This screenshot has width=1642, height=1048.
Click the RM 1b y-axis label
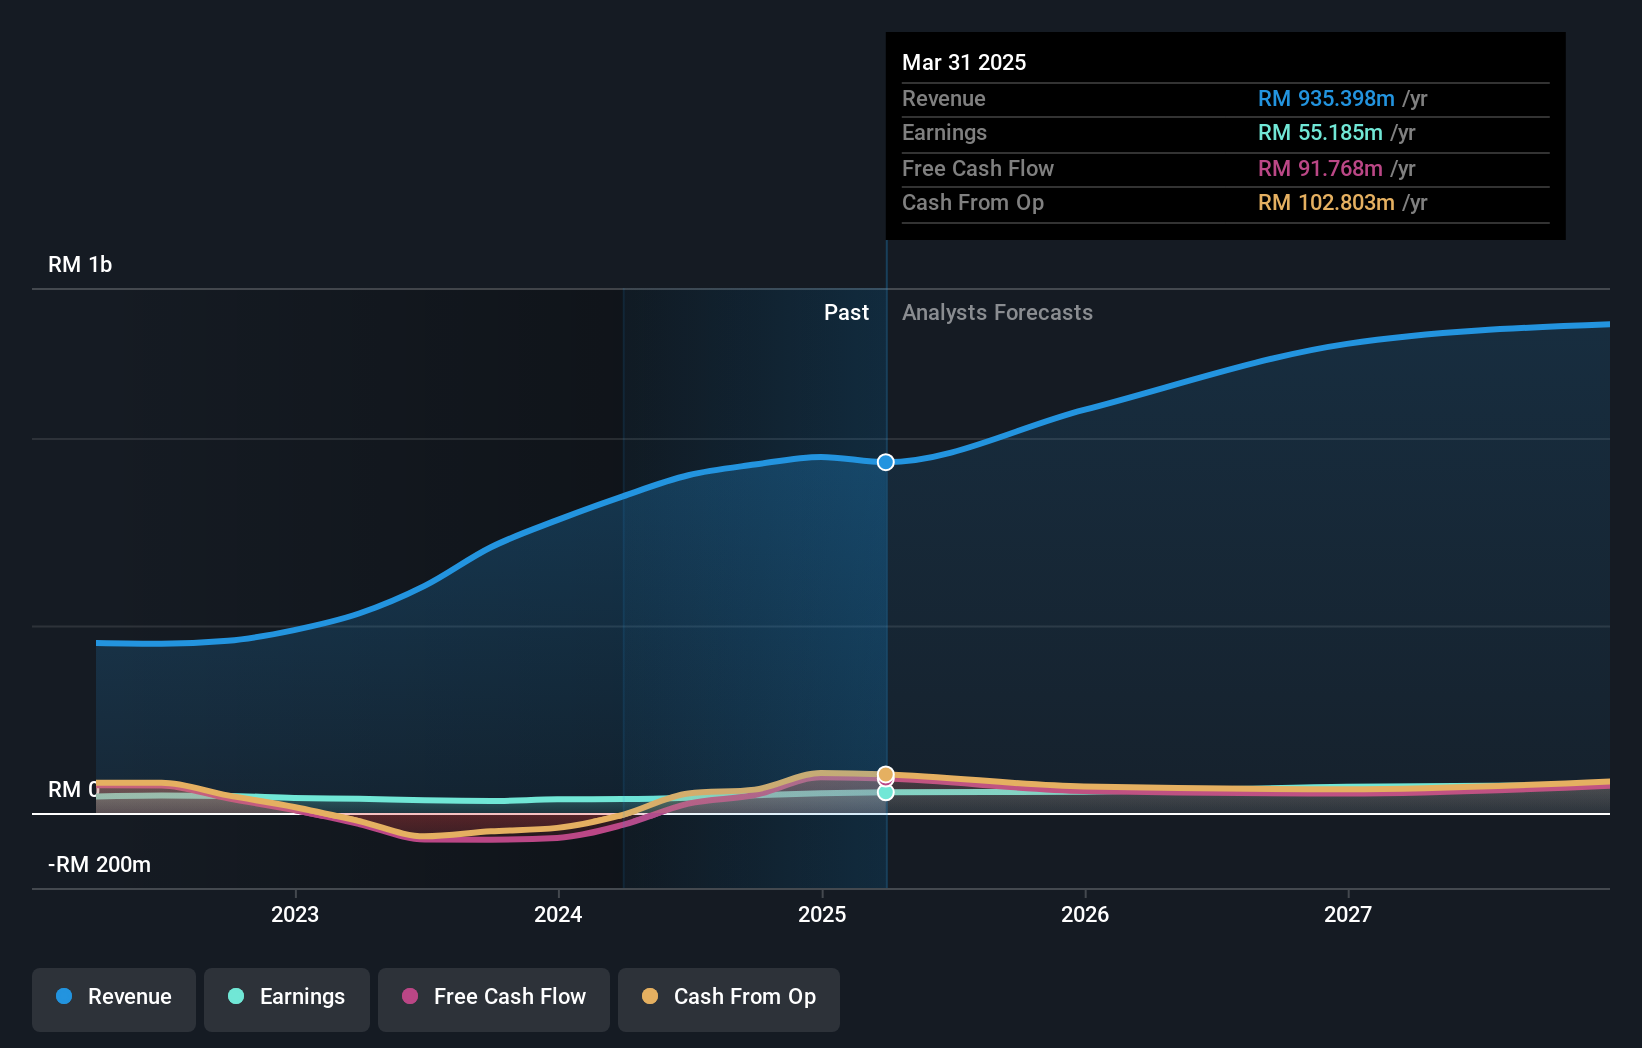[80, 264]
